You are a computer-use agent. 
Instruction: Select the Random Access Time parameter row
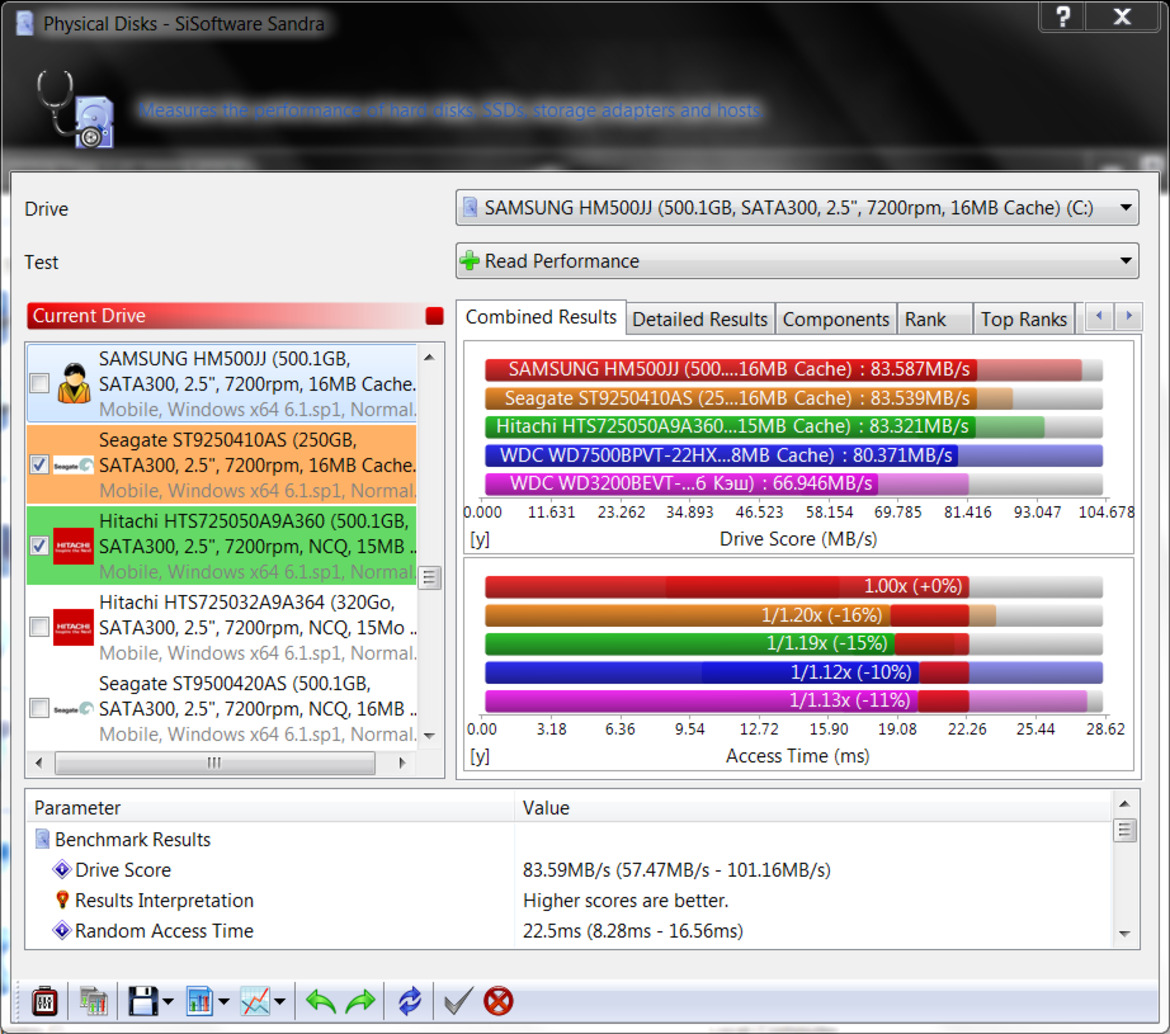pyautogui.click(x=569, y=931)
